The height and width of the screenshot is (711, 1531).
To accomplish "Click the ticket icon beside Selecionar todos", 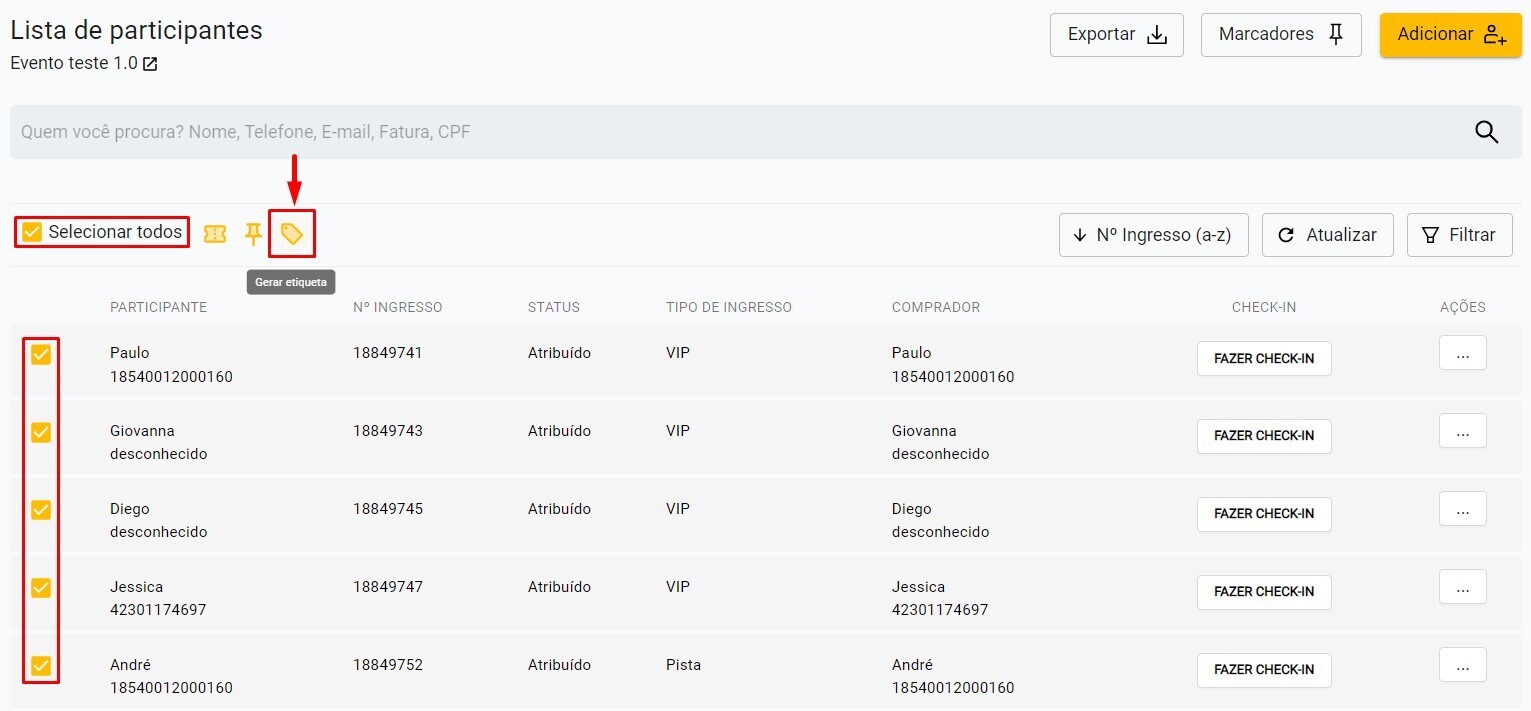I will [215, 234].
